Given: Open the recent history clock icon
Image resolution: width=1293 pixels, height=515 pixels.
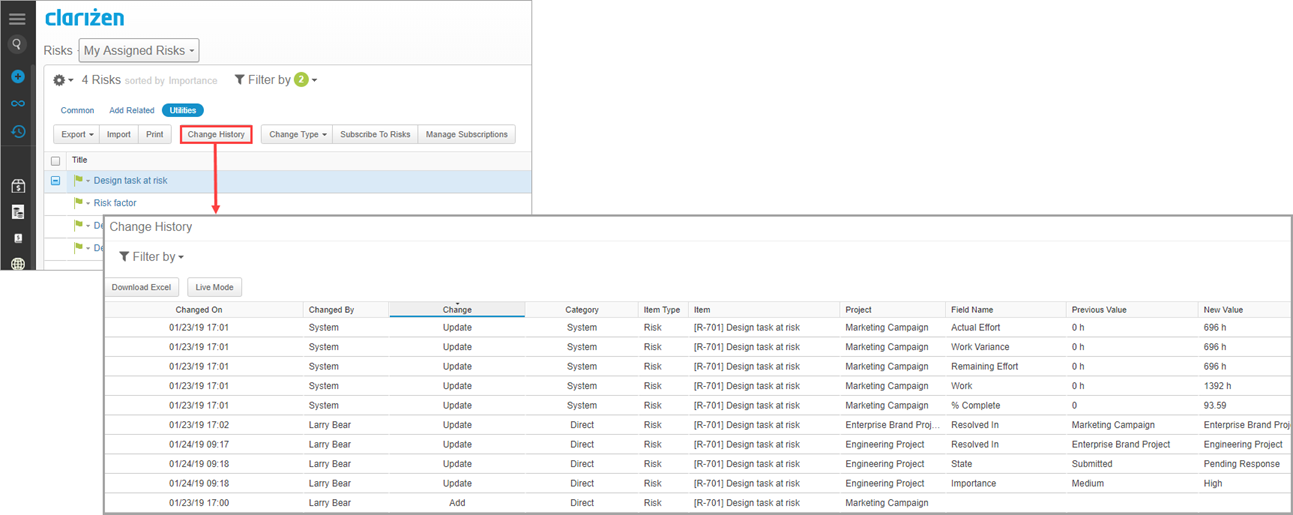Looking at the screenshot, I should (x=17, y=131).
